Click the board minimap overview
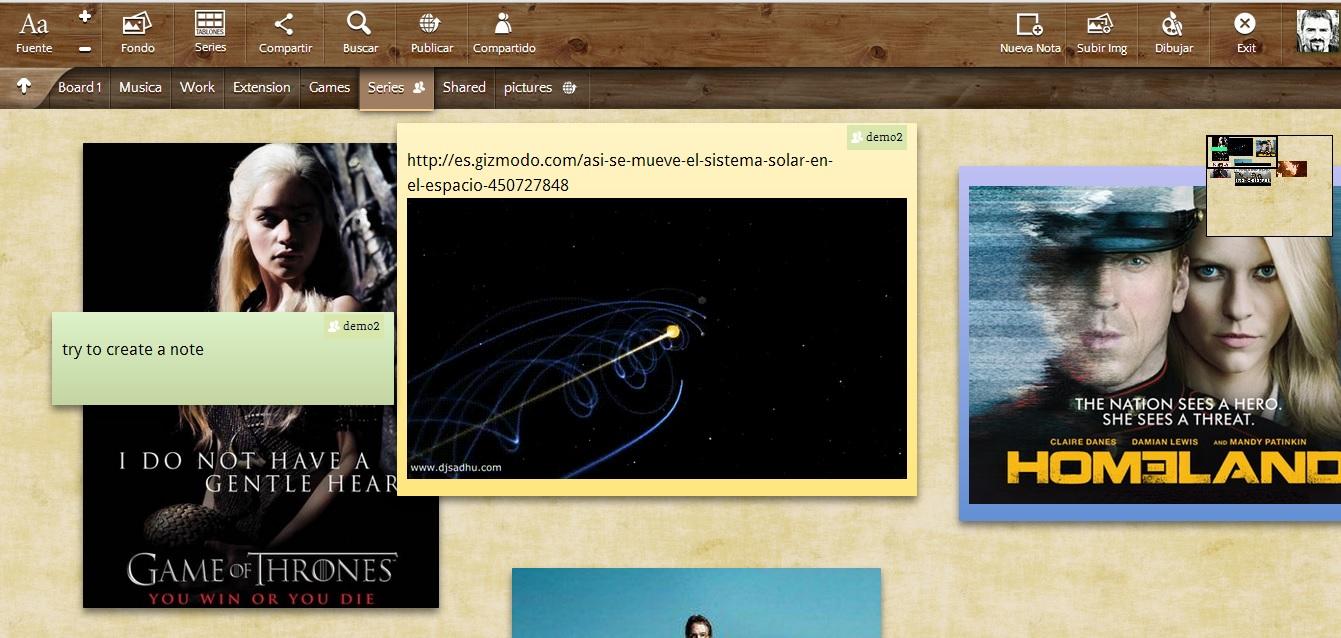This screenshot has width=1341, height=638. point(1269,186)
